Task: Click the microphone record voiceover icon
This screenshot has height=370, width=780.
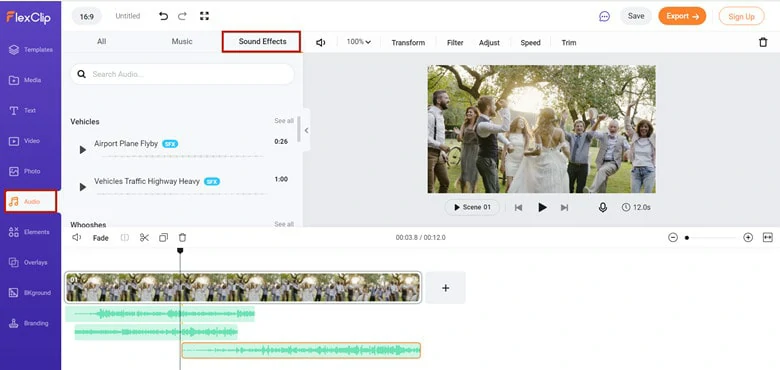Action: click(x=602, y=207)
